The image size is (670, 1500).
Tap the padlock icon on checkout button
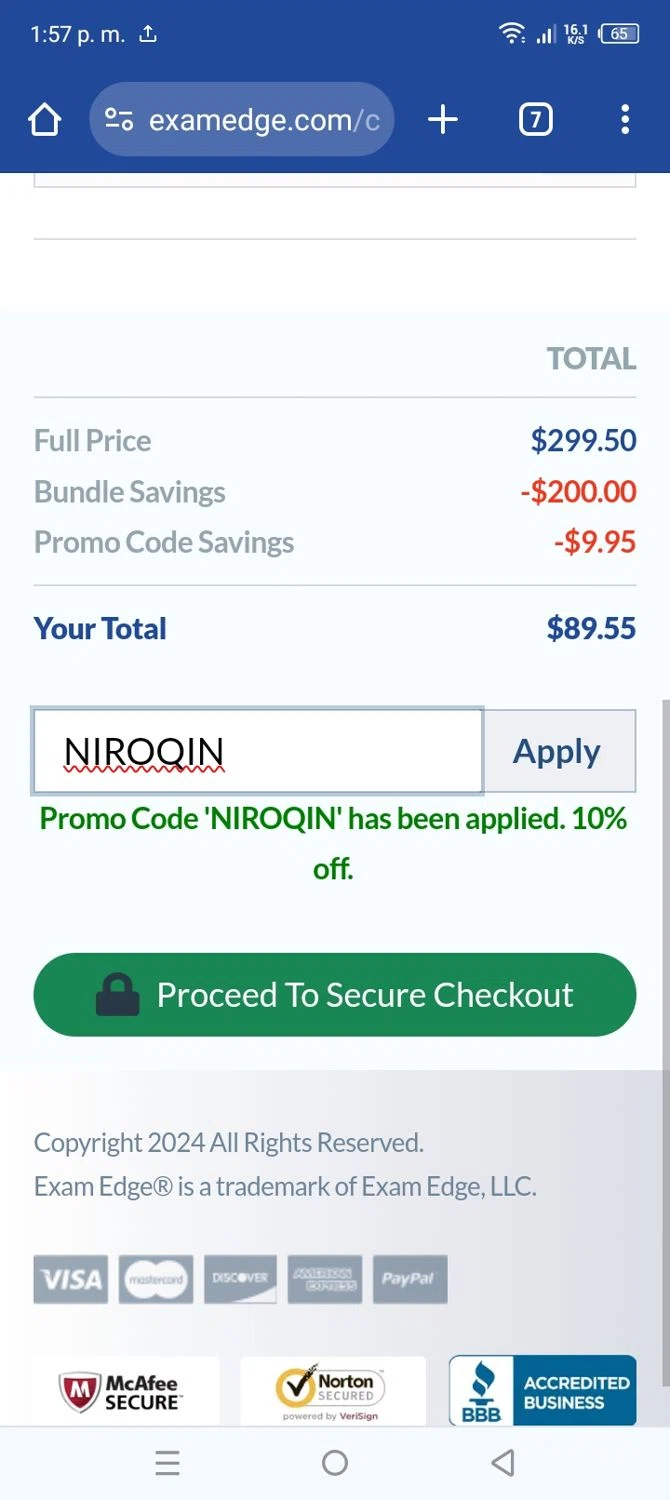click(118, 995)
